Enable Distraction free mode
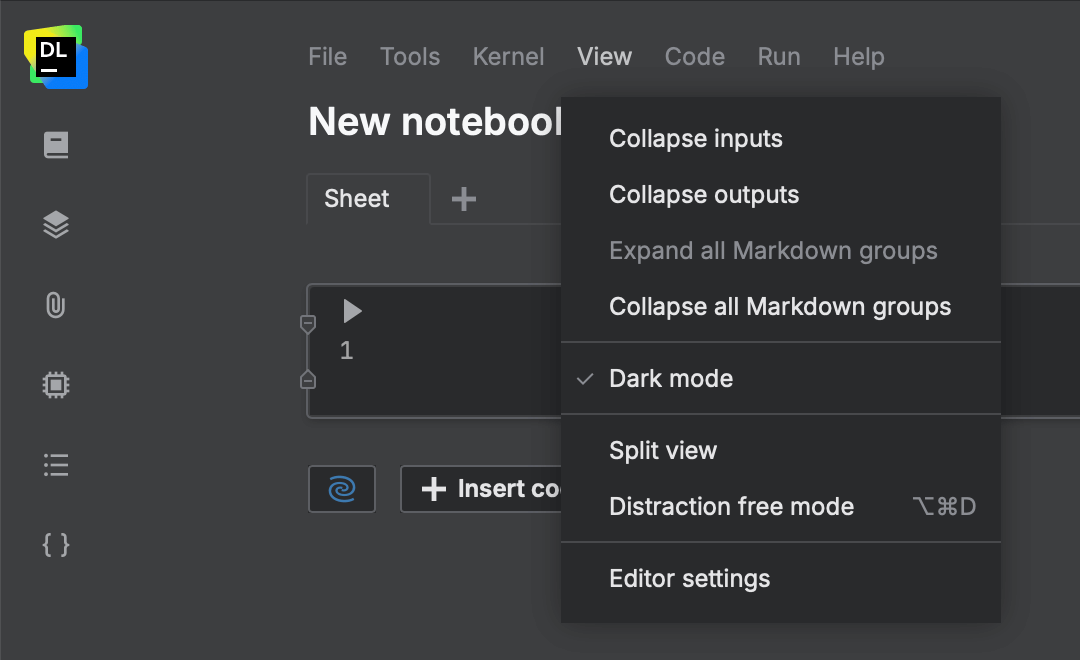1080x660 pixels. 781,506
